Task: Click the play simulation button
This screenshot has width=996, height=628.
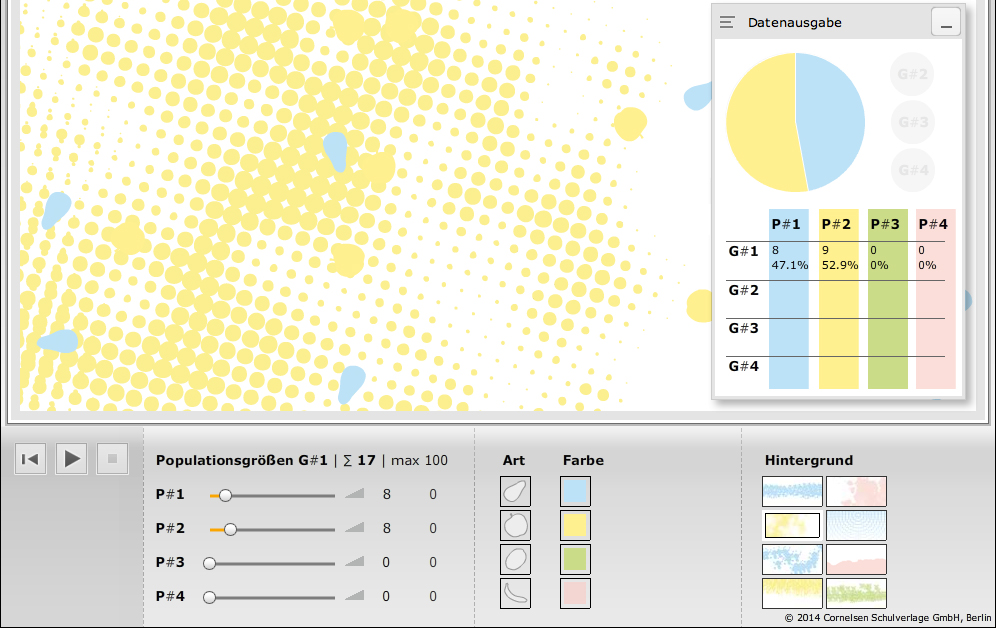Action: coord(72,459)
